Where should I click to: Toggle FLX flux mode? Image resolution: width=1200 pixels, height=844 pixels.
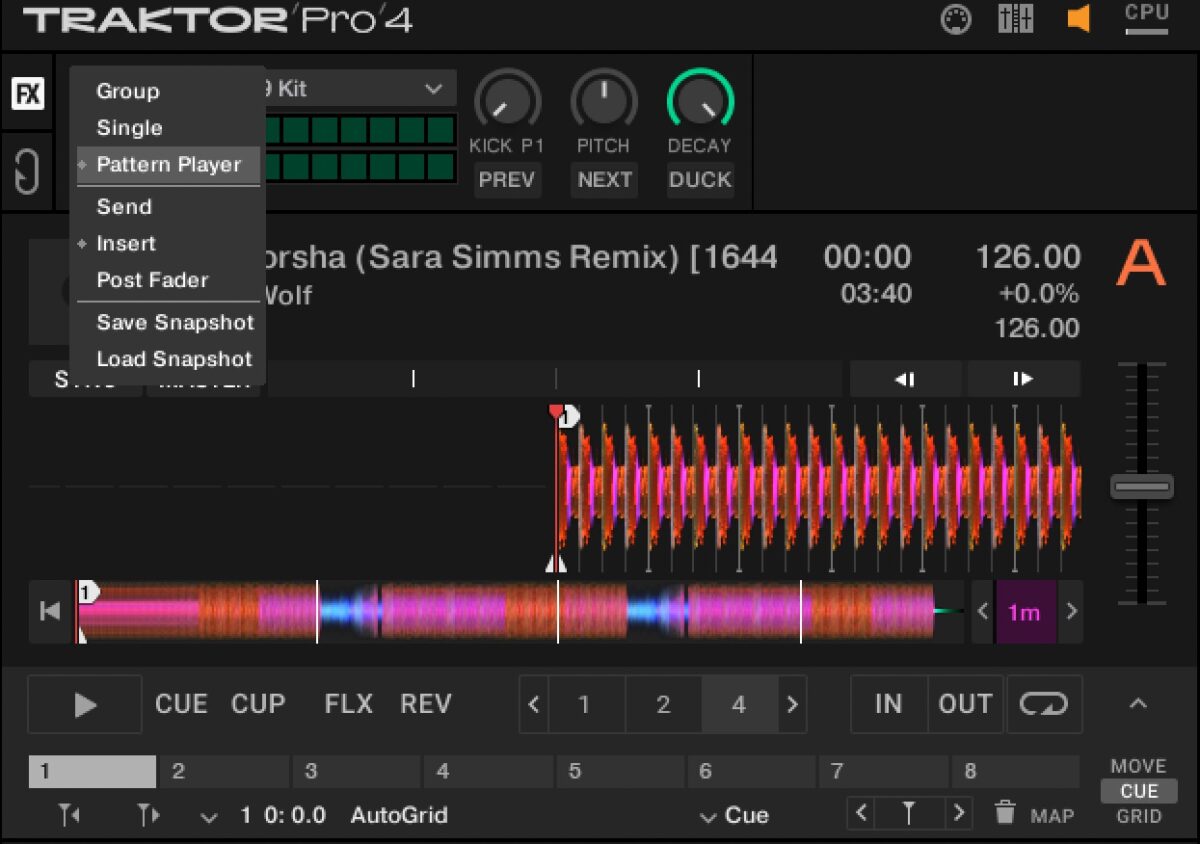[348, 704]
